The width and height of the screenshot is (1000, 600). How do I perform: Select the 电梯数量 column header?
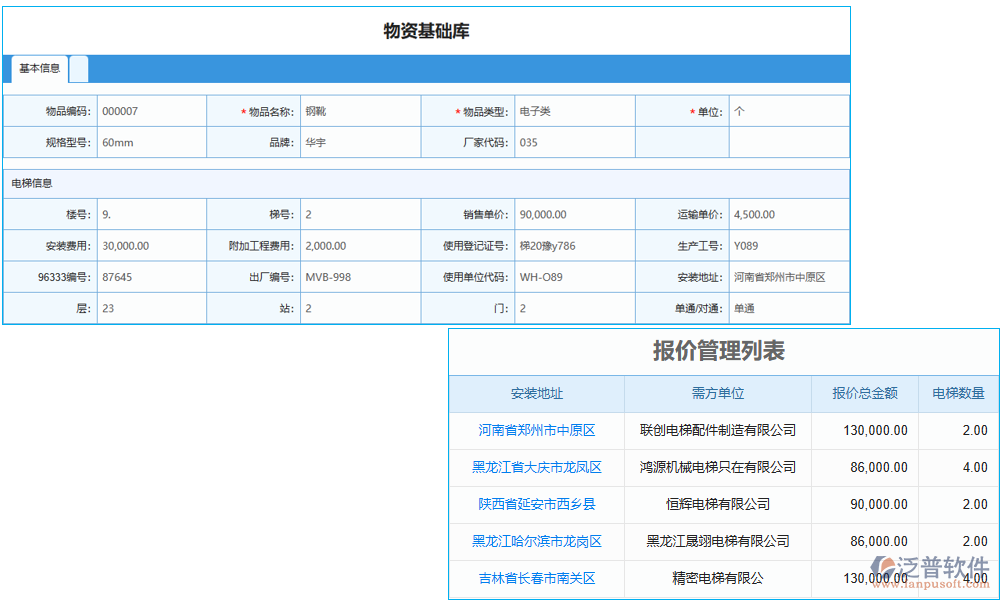[x=957, y=393]
